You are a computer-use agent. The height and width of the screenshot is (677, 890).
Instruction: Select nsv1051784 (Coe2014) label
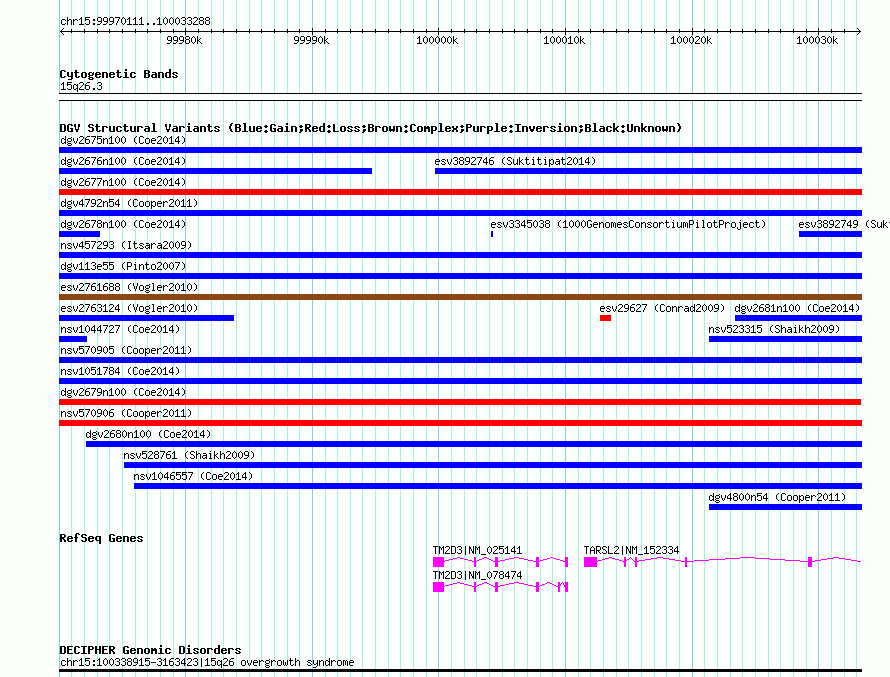pyautogui.click(x=120, y=371)
